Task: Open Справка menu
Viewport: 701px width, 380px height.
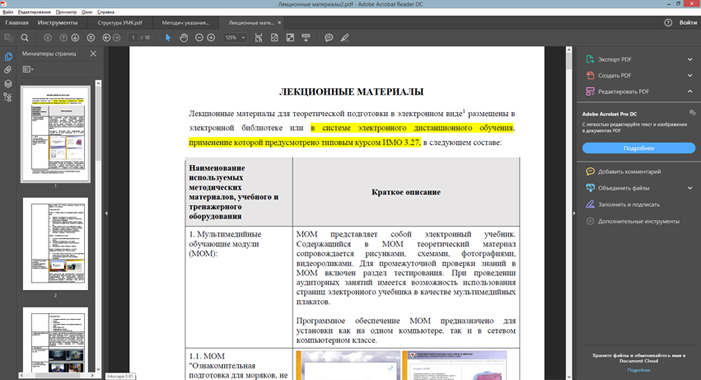Action: click(106, 12)
